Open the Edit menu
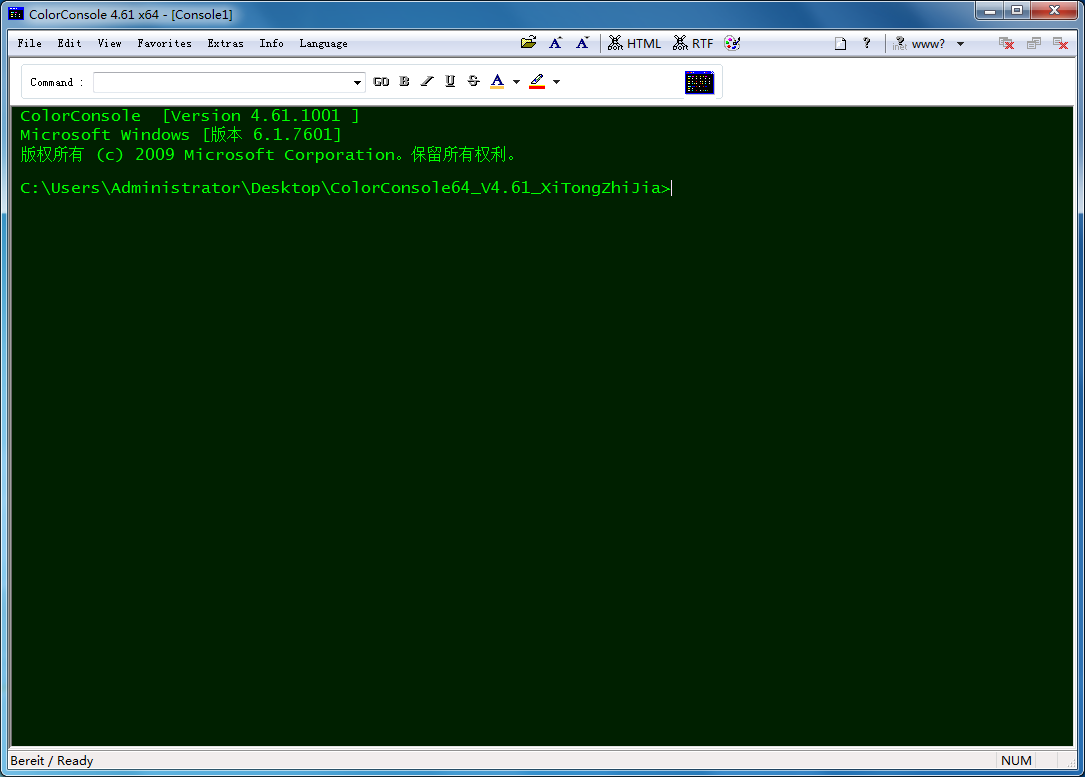The image size is (1085, 777). [x=69, y=44]
